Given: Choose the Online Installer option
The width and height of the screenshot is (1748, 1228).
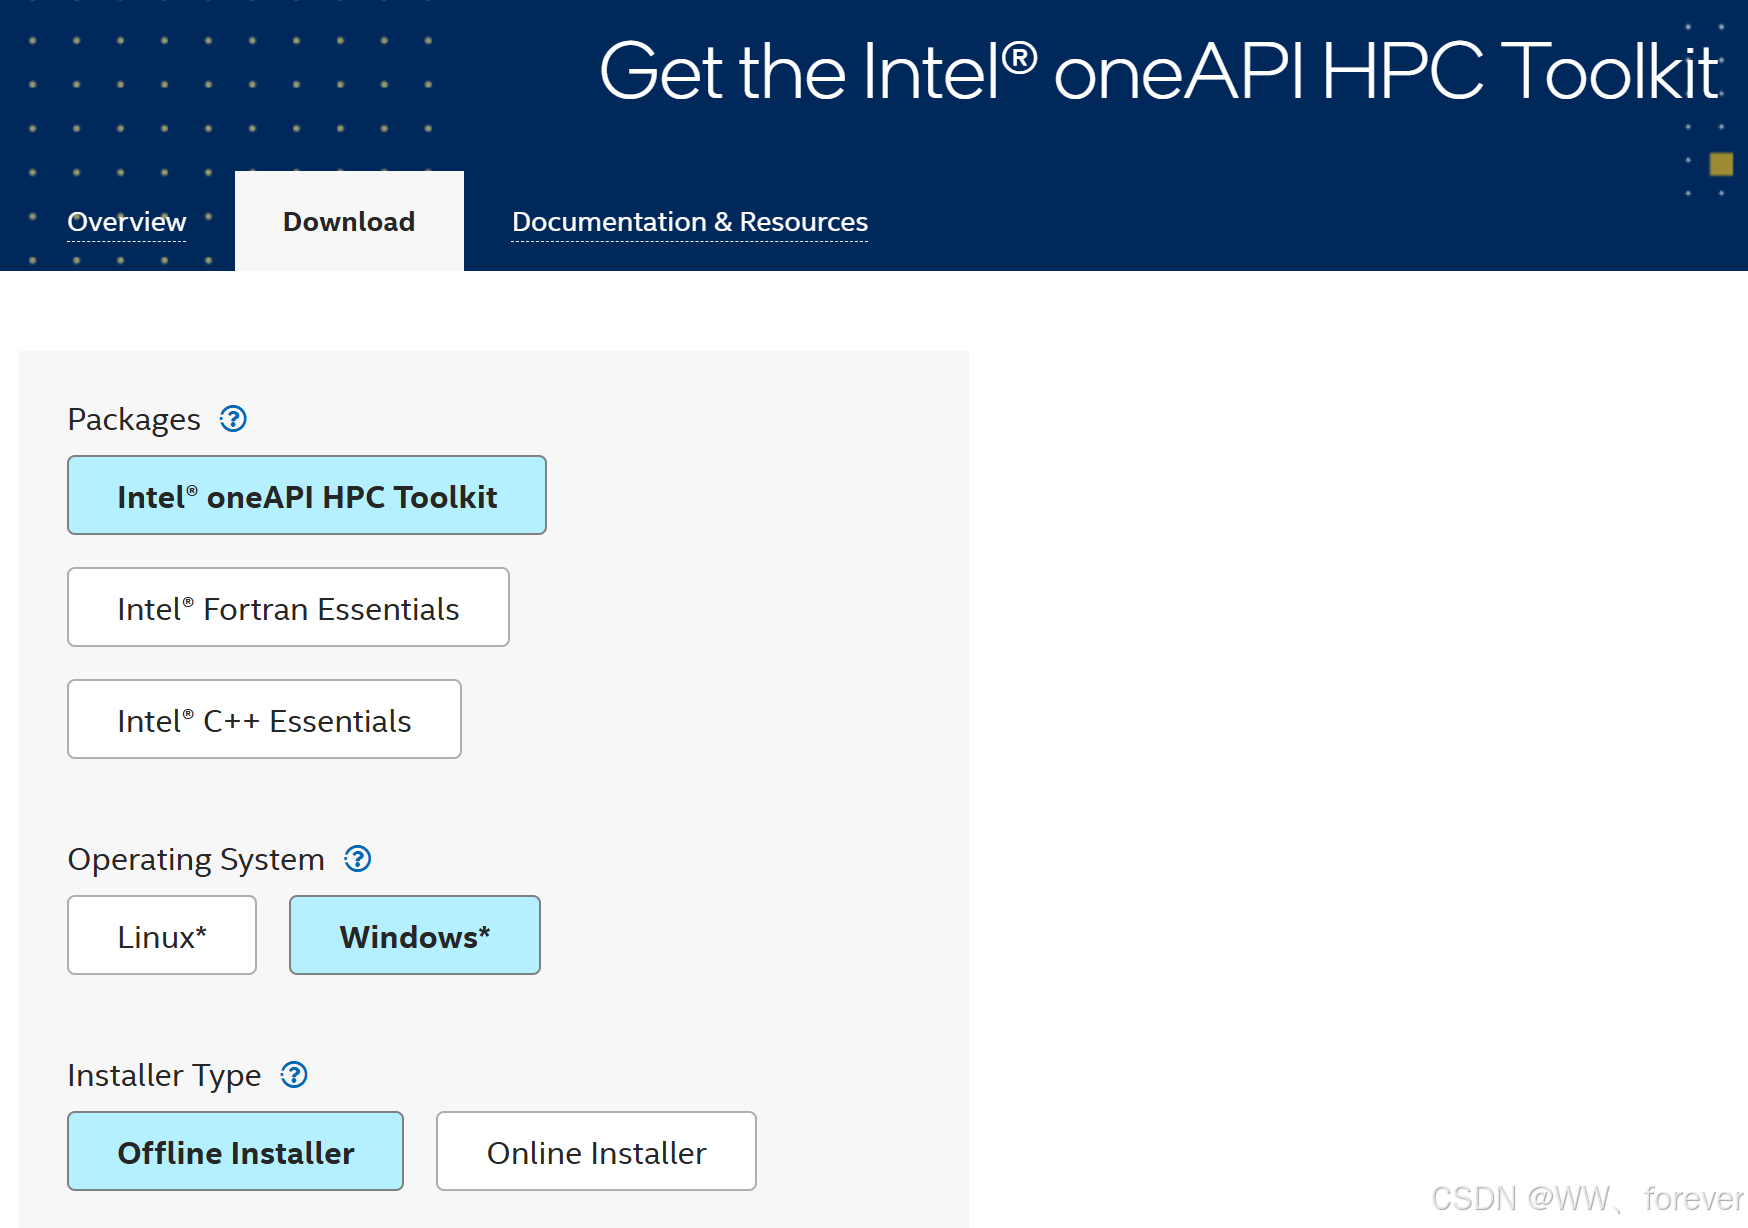Looking at the screenshot, I should (x=596, y=1151).
